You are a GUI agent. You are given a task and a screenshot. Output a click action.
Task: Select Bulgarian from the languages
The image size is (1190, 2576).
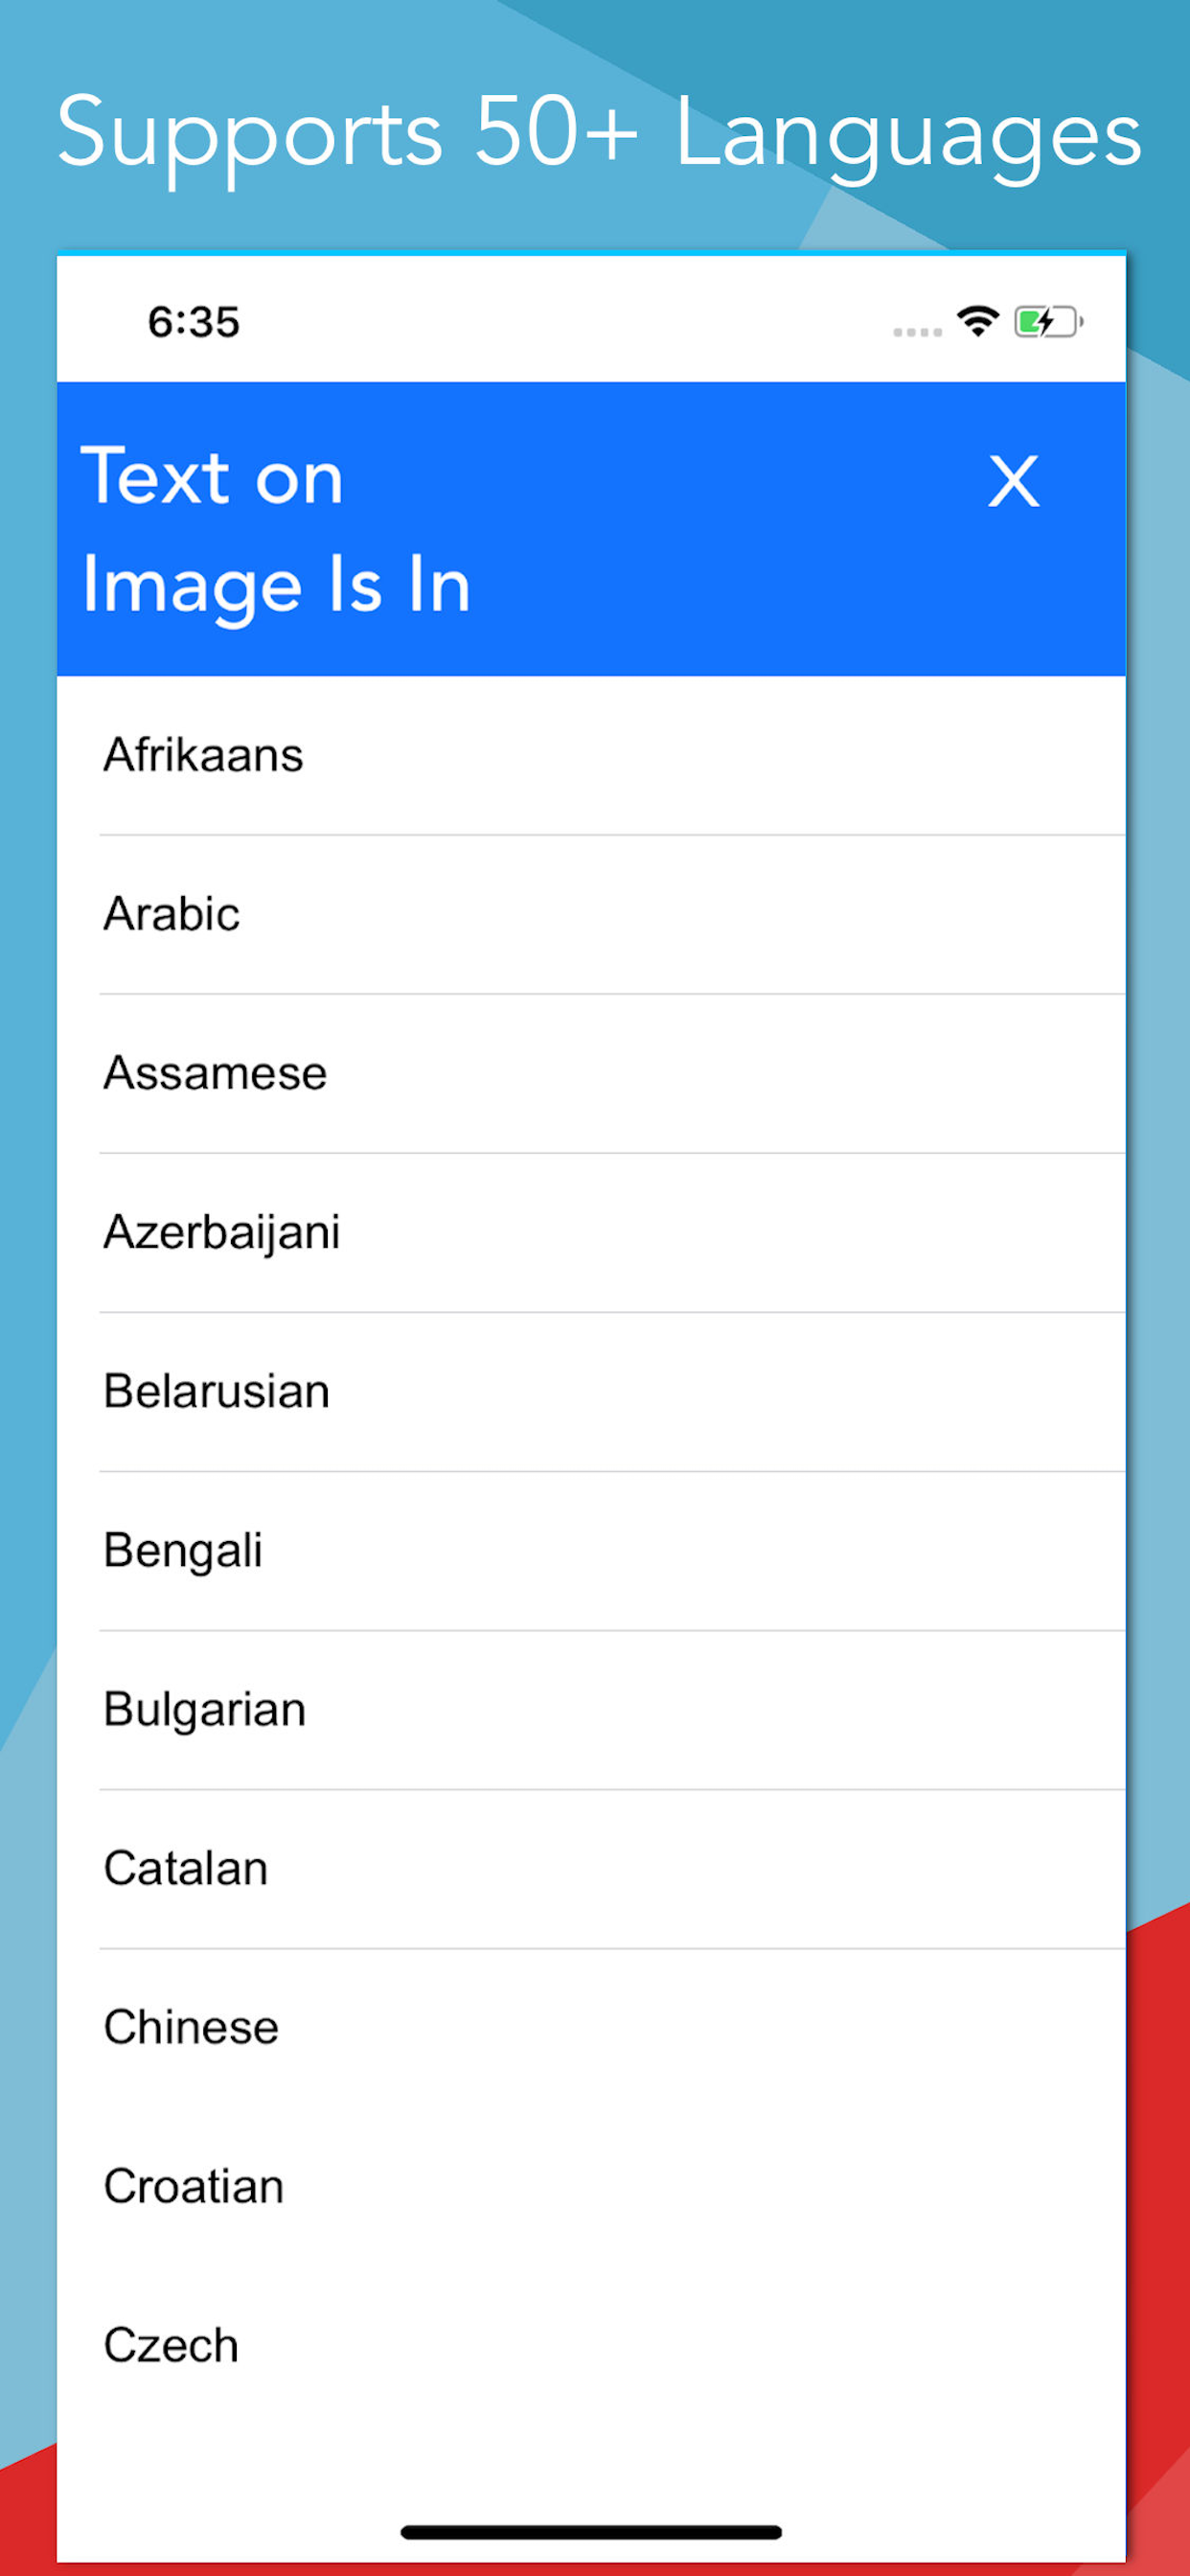pos(591,1709)
